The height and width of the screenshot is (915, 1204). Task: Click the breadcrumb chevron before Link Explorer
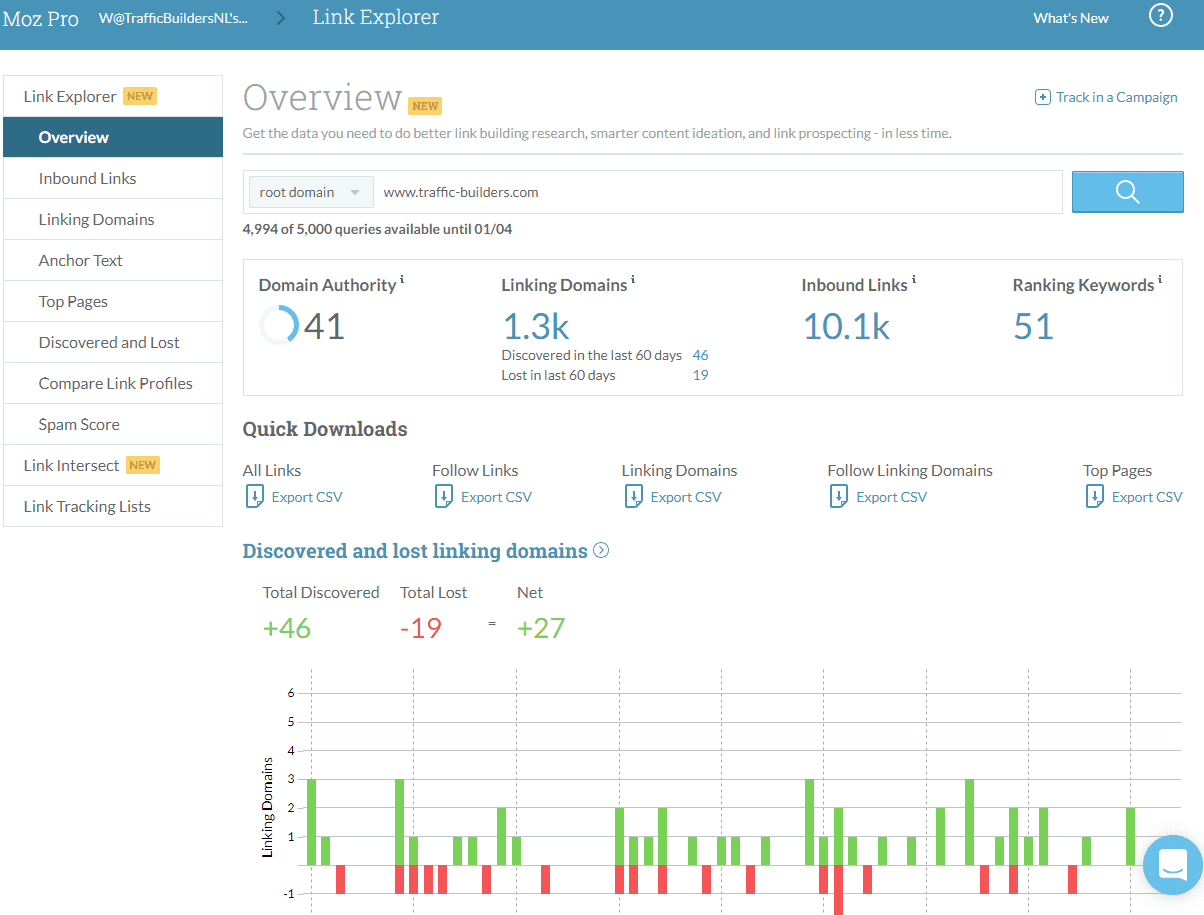click(281, 17)
